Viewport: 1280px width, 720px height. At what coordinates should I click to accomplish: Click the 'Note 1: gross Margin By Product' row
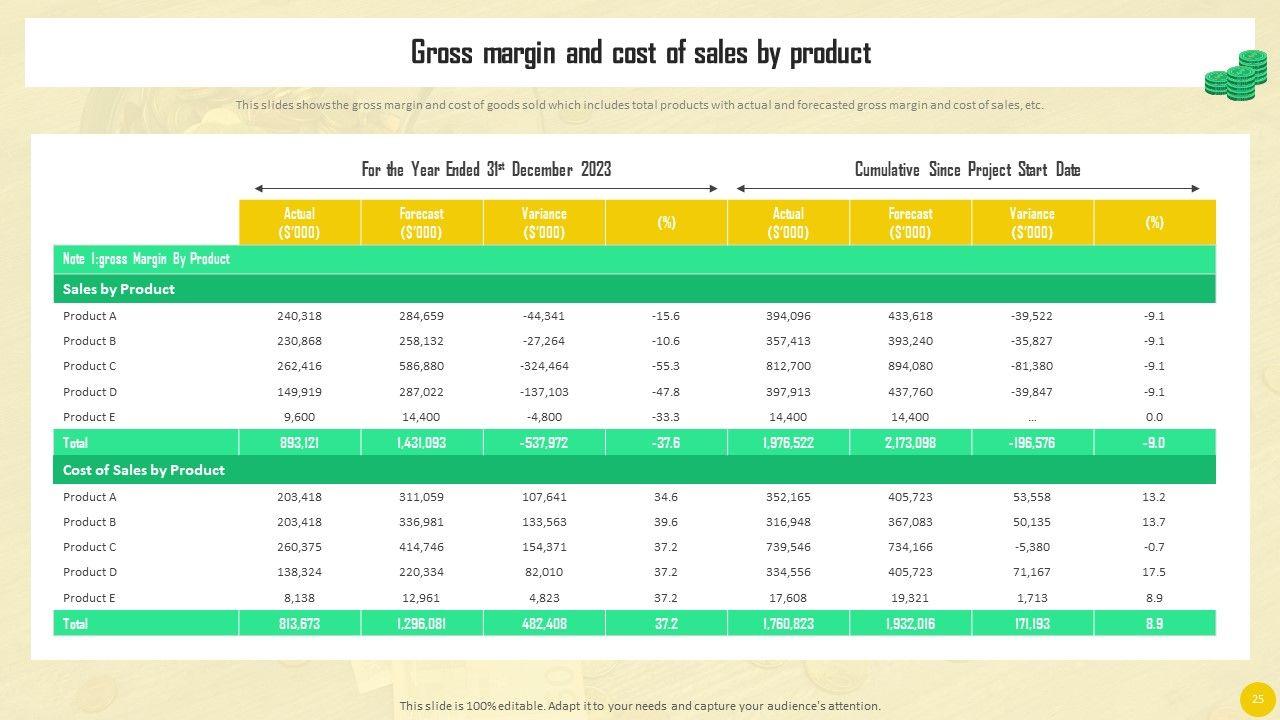[634, 259]
